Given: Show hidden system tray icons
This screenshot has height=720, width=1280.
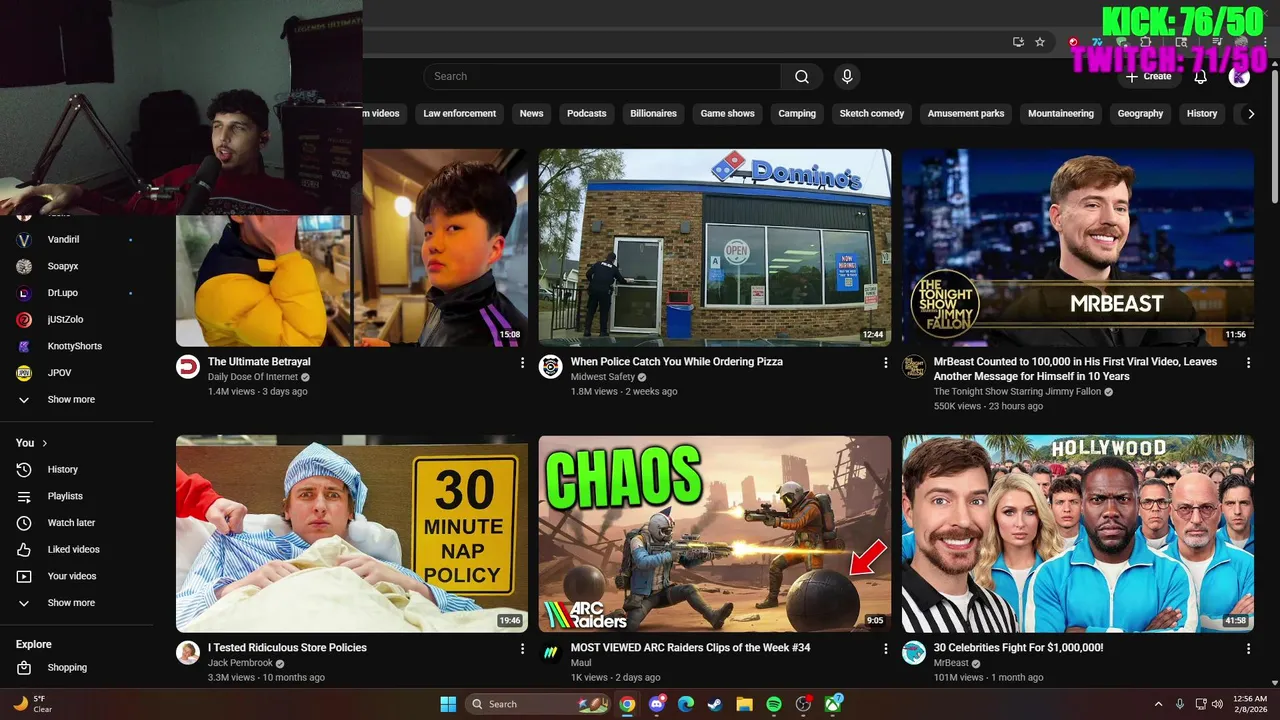Looking at the screenshot, I should pyautogui.click(x=1158, y=704).
